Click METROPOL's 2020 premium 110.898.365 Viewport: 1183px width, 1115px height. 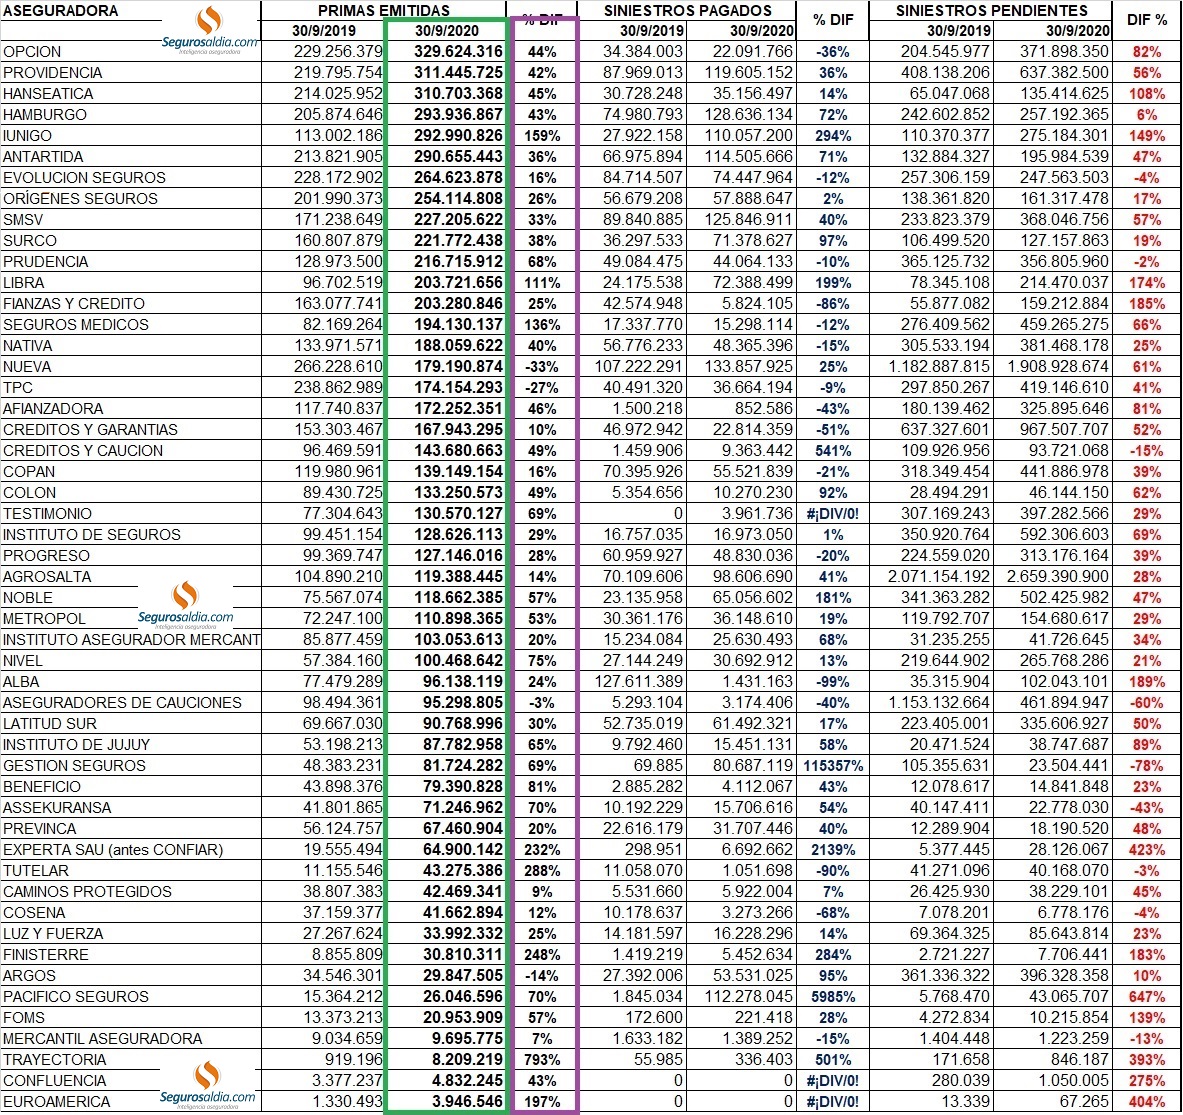[459, 619]
